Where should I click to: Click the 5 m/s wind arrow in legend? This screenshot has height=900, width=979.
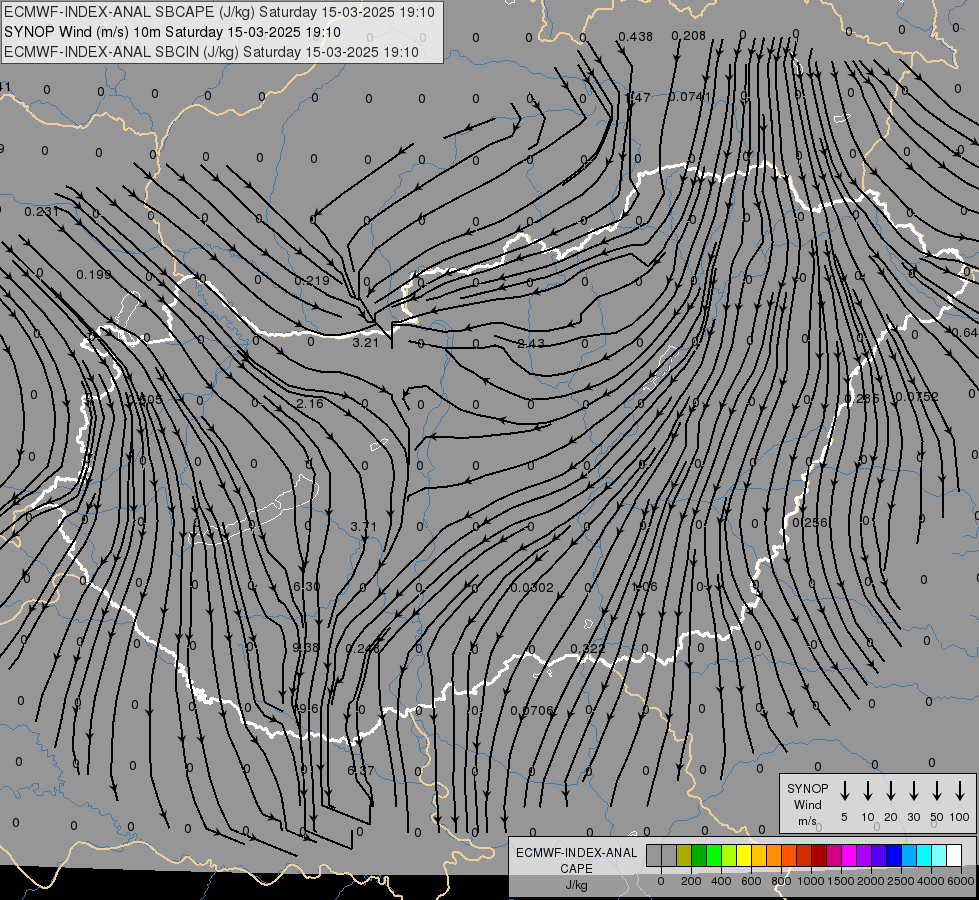coord(844,791)
